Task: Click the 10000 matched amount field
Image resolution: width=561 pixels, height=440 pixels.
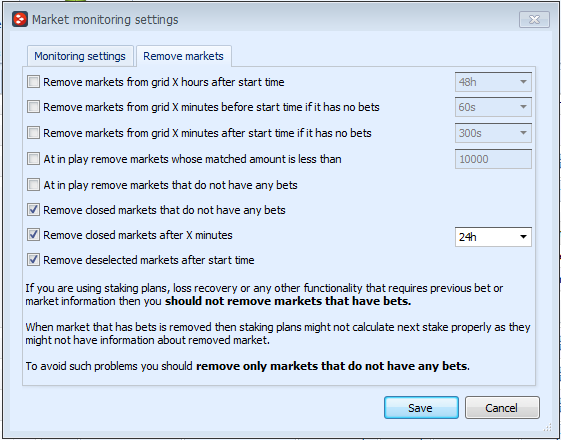Action: pos(493,159)
